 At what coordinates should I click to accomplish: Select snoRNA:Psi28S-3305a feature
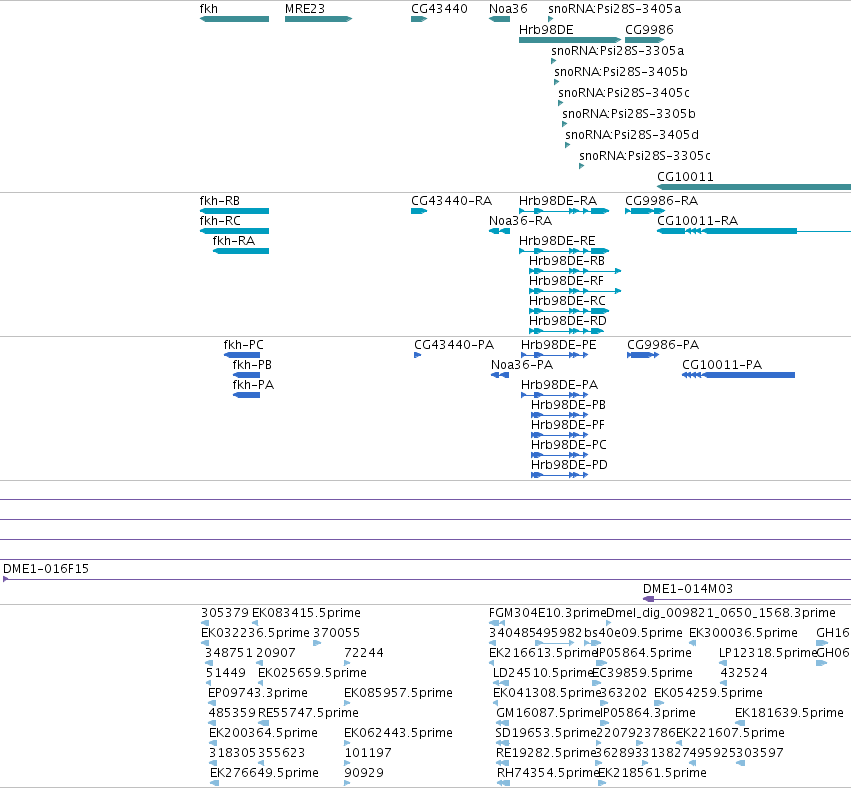[554, 61]
